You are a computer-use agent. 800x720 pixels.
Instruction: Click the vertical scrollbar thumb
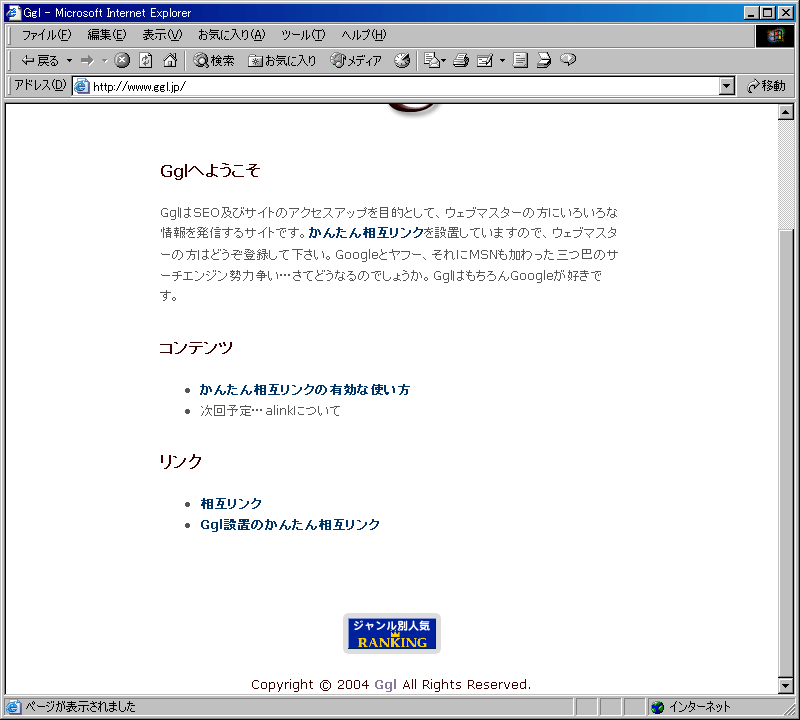point(786,453)
